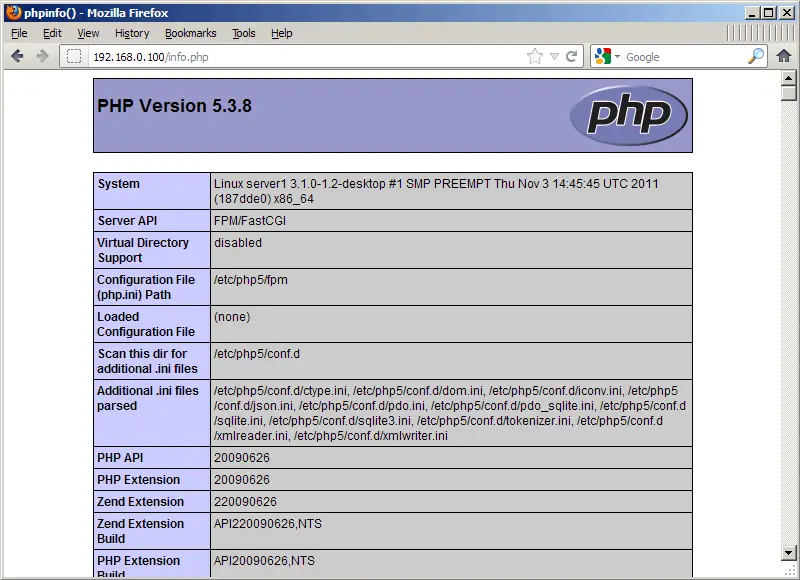This screenshot has width=800, height=580.
Task: Bookmark this page with the star icon
Action: coord(535,56)
